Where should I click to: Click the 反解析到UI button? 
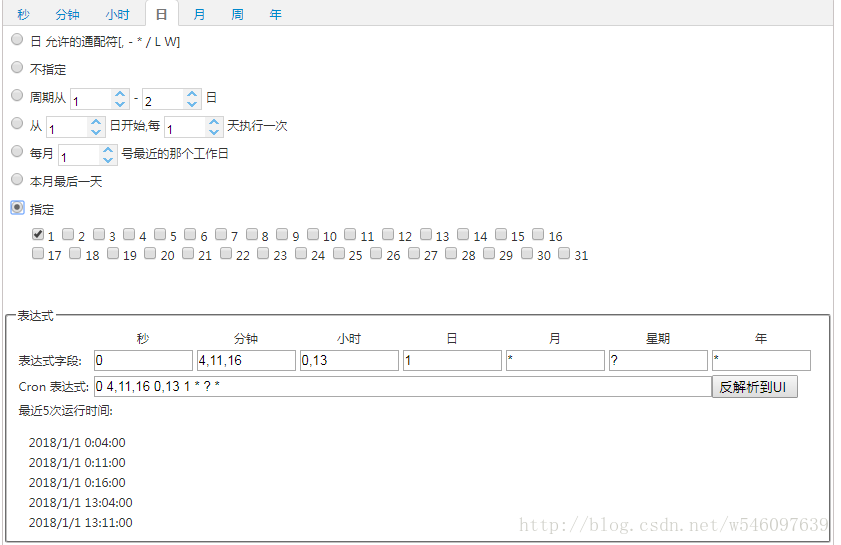(754, 387)
